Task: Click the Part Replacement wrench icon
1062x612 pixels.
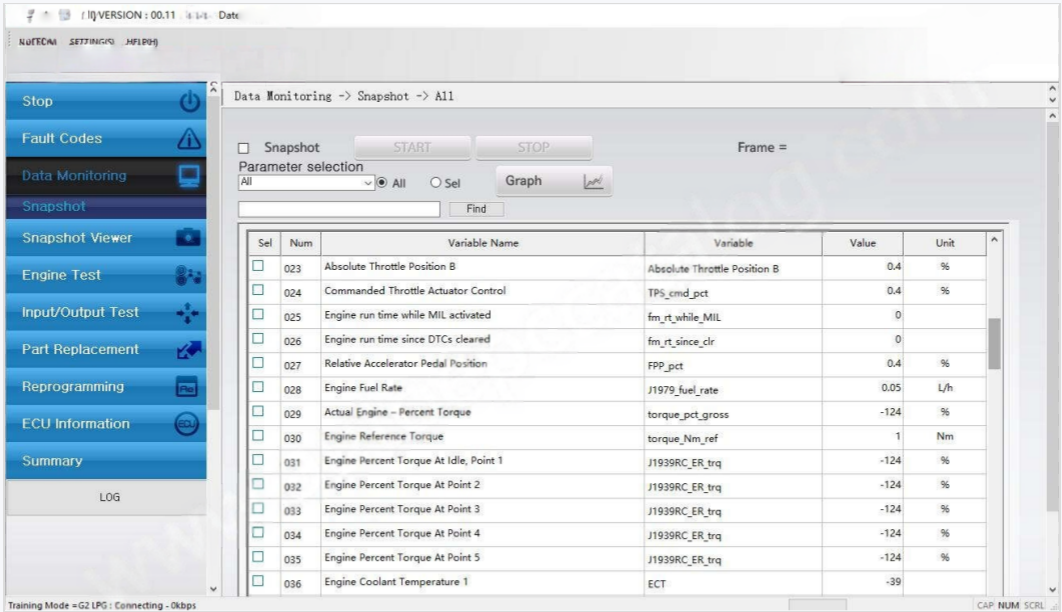Action: [190, 350]
